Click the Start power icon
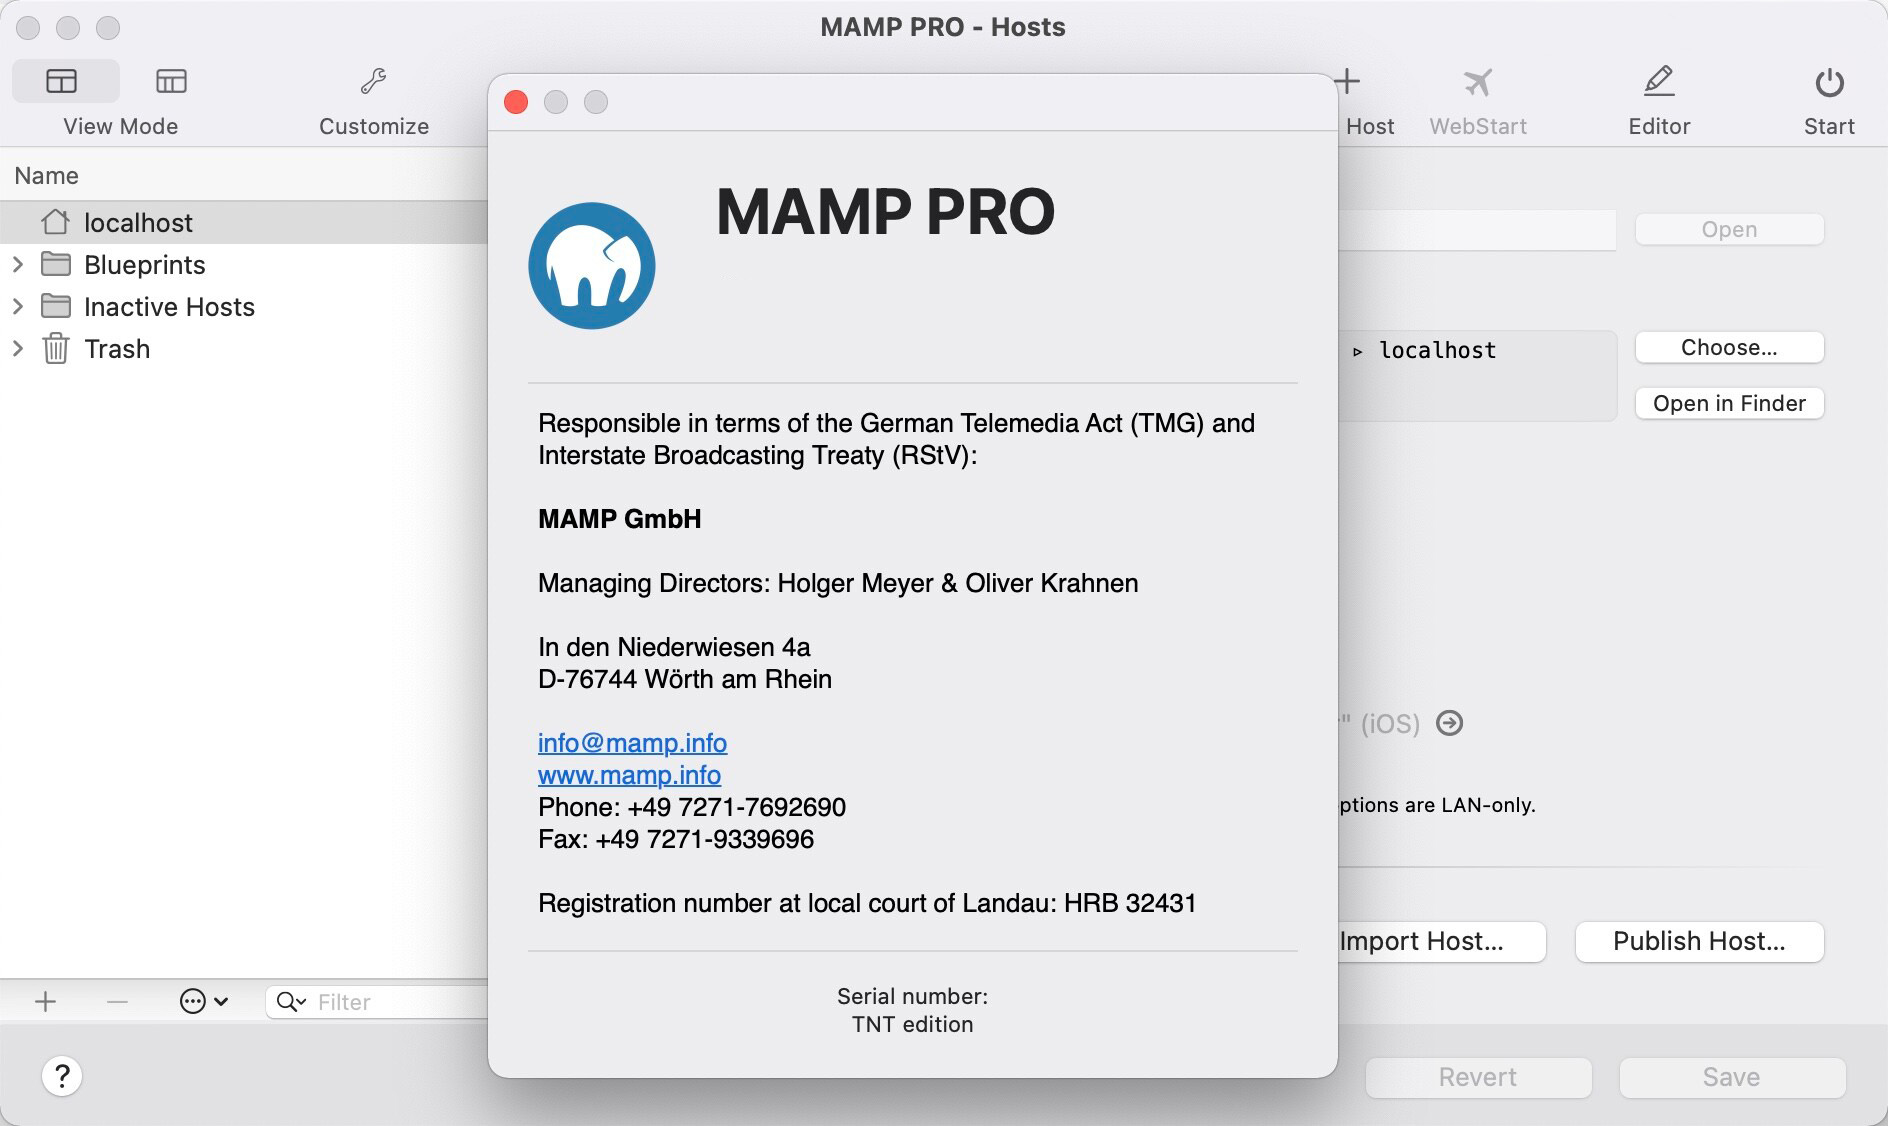This screenshot has width=1888, height=1126. point(1829,82)
